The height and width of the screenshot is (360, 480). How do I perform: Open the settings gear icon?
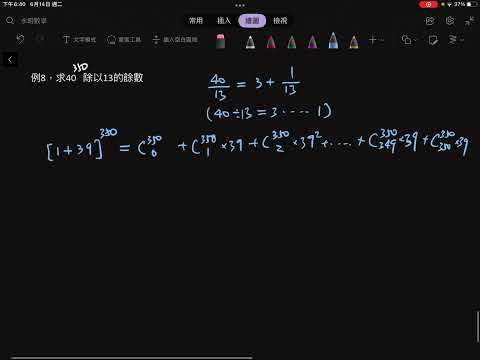pos(450,21)
